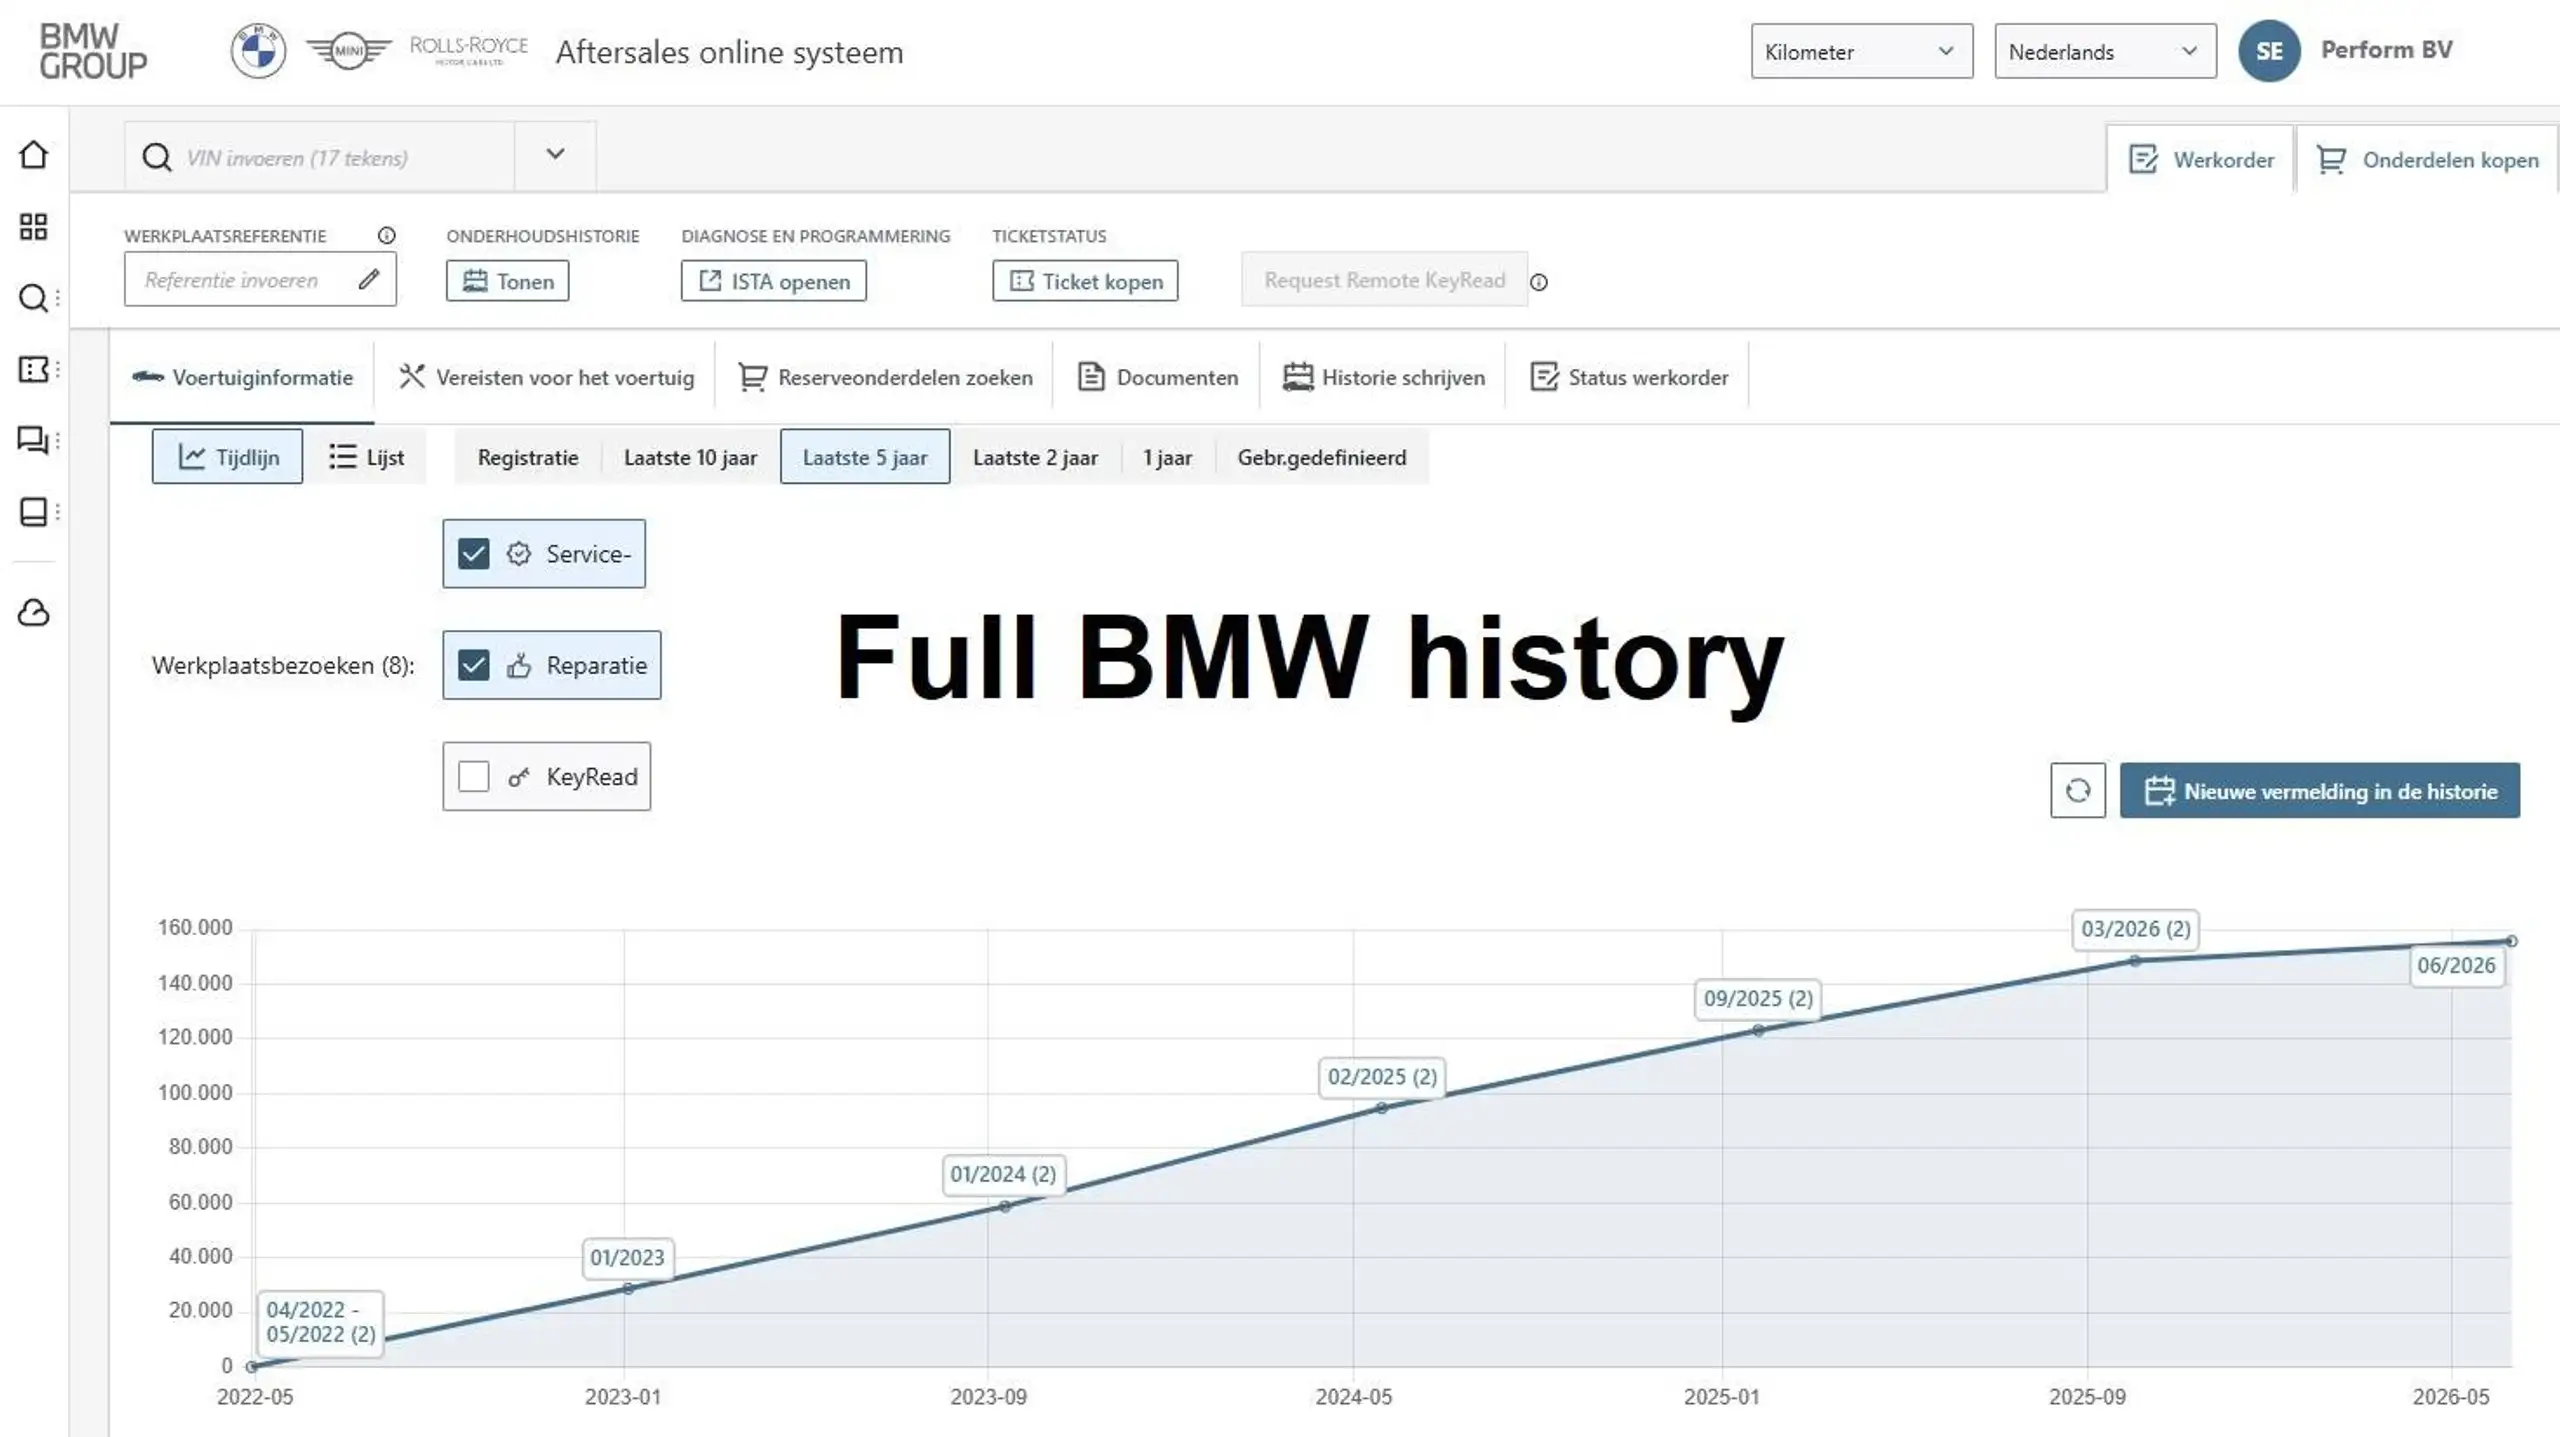Go to the Home sidebar icon
This screenshot has height=1437, width=2560.
click(33, 155)
